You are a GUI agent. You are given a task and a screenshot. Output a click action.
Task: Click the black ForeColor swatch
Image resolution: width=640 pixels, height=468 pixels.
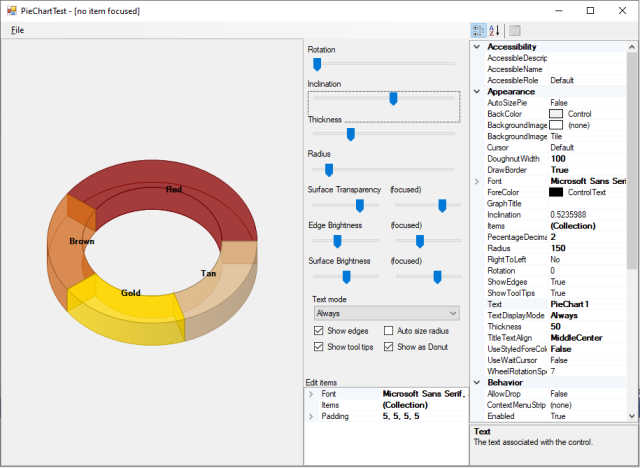coord(556,192)
